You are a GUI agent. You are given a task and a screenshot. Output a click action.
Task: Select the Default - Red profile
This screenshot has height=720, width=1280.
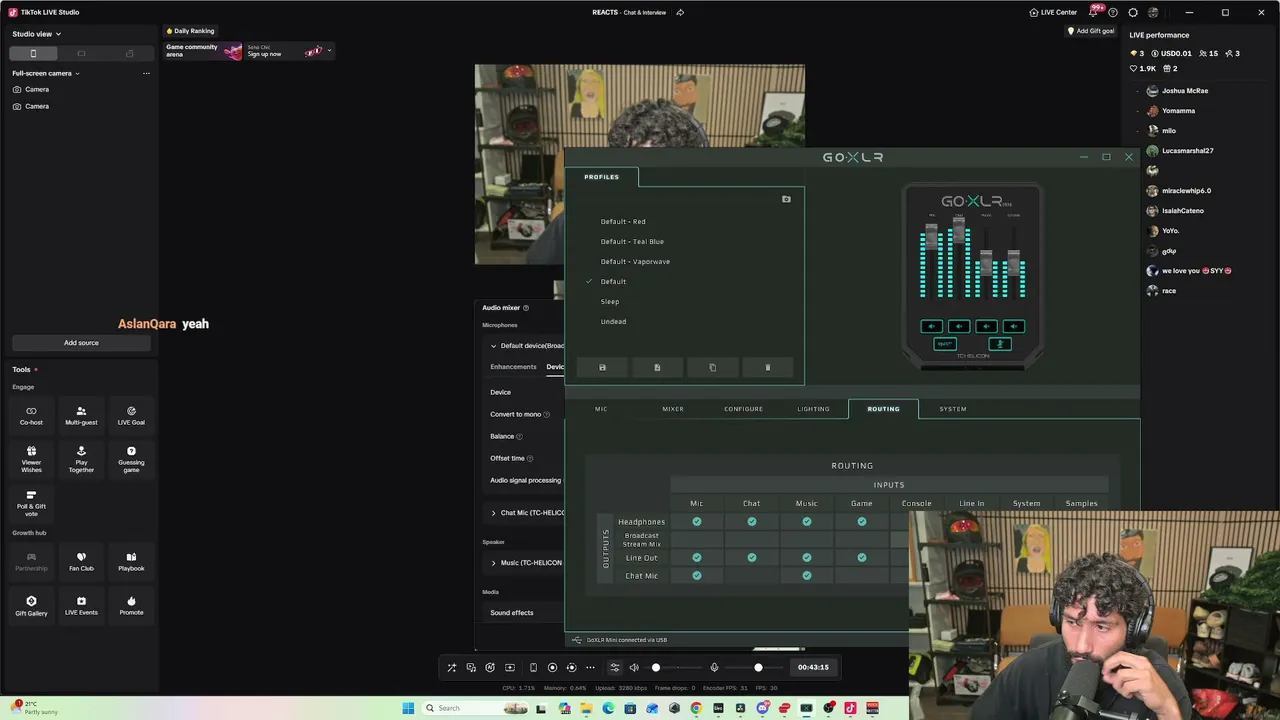(623, 221)
